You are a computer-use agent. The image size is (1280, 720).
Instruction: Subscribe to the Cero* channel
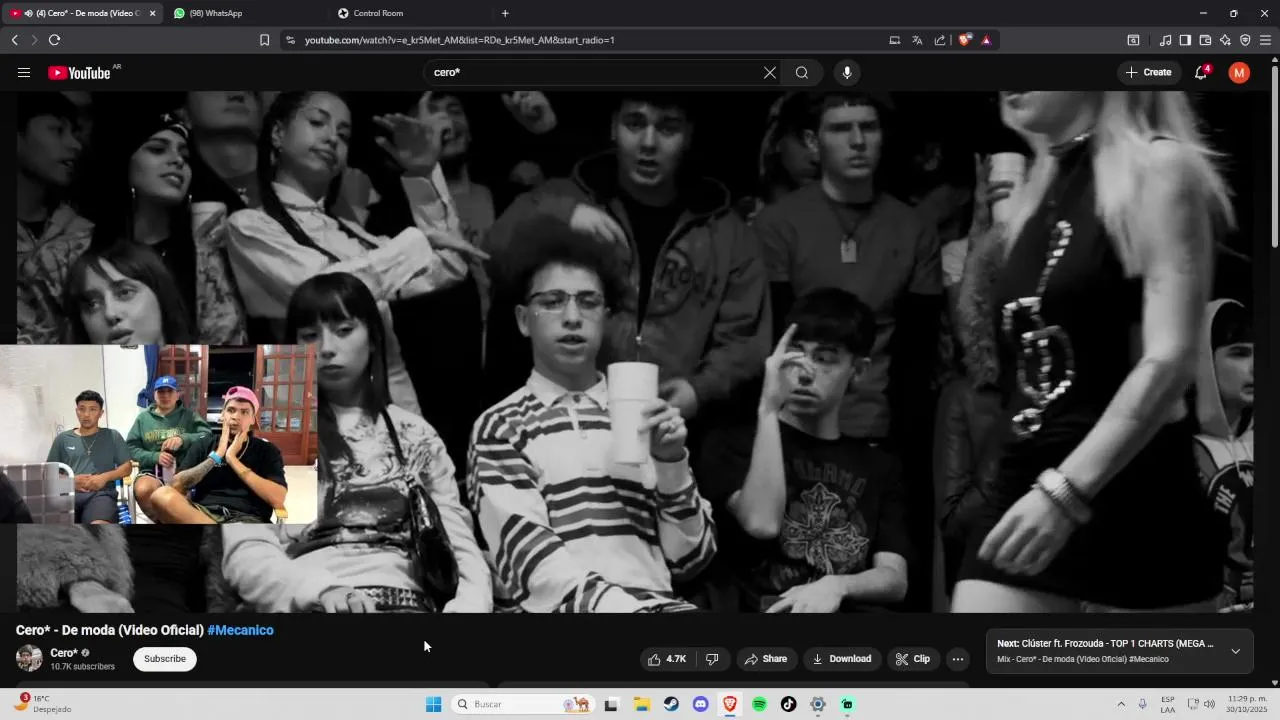pos(165,659)
